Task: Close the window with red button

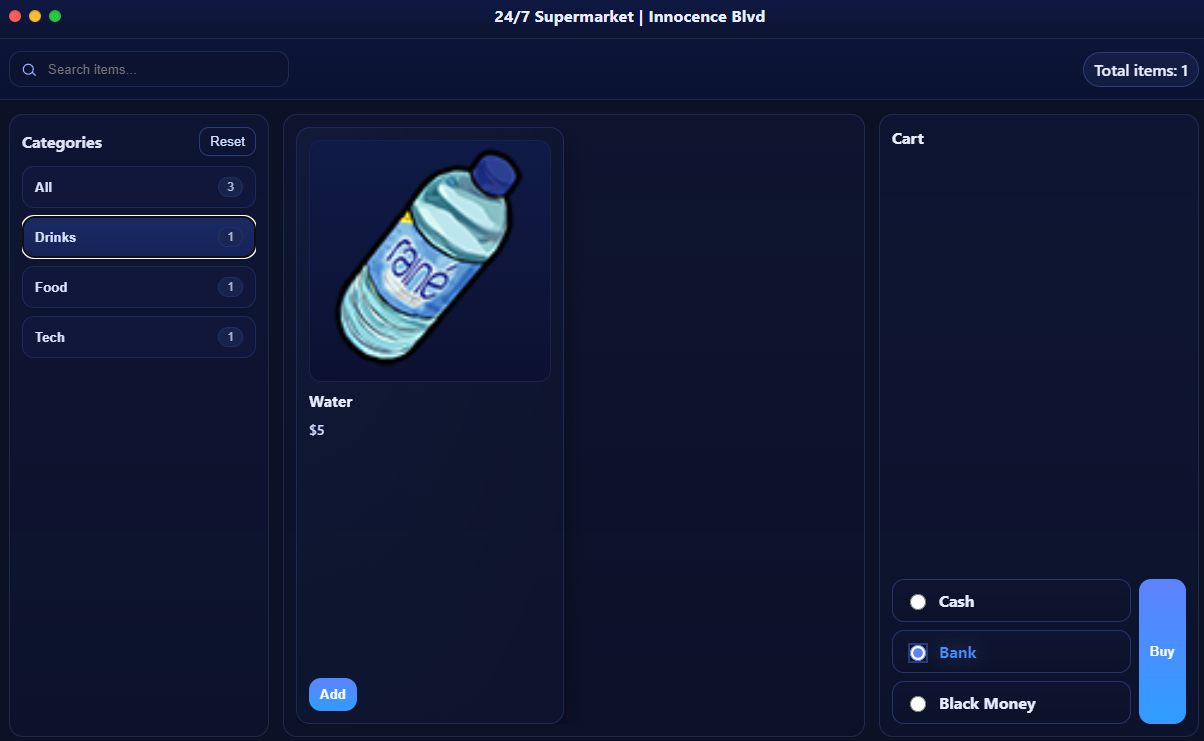Action: (x=15, y=16)
